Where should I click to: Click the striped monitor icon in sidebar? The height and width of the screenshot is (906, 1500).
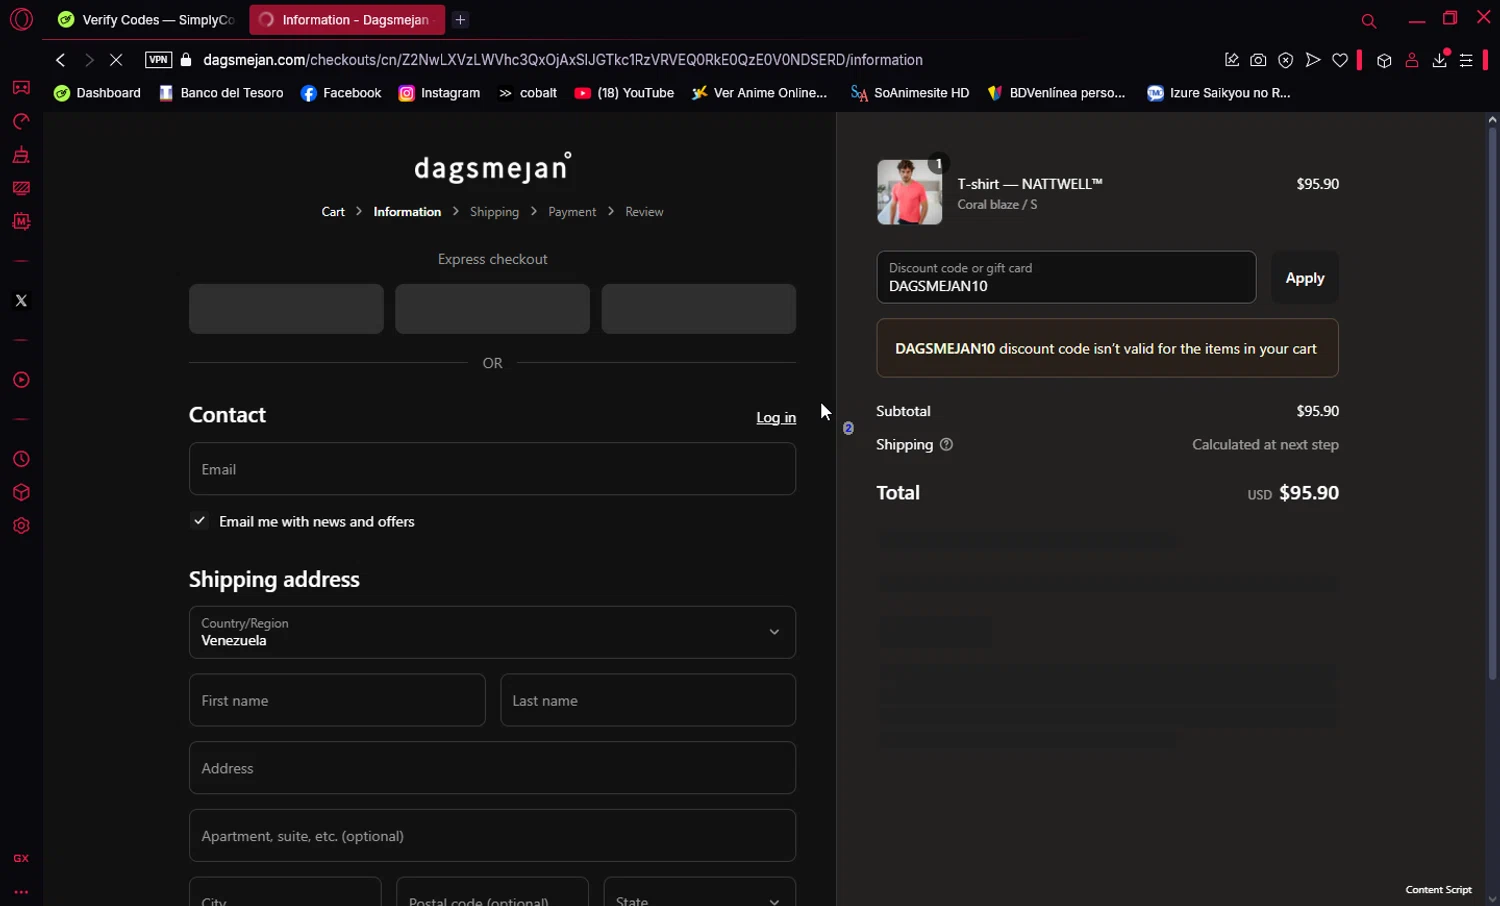pos(21,188)
